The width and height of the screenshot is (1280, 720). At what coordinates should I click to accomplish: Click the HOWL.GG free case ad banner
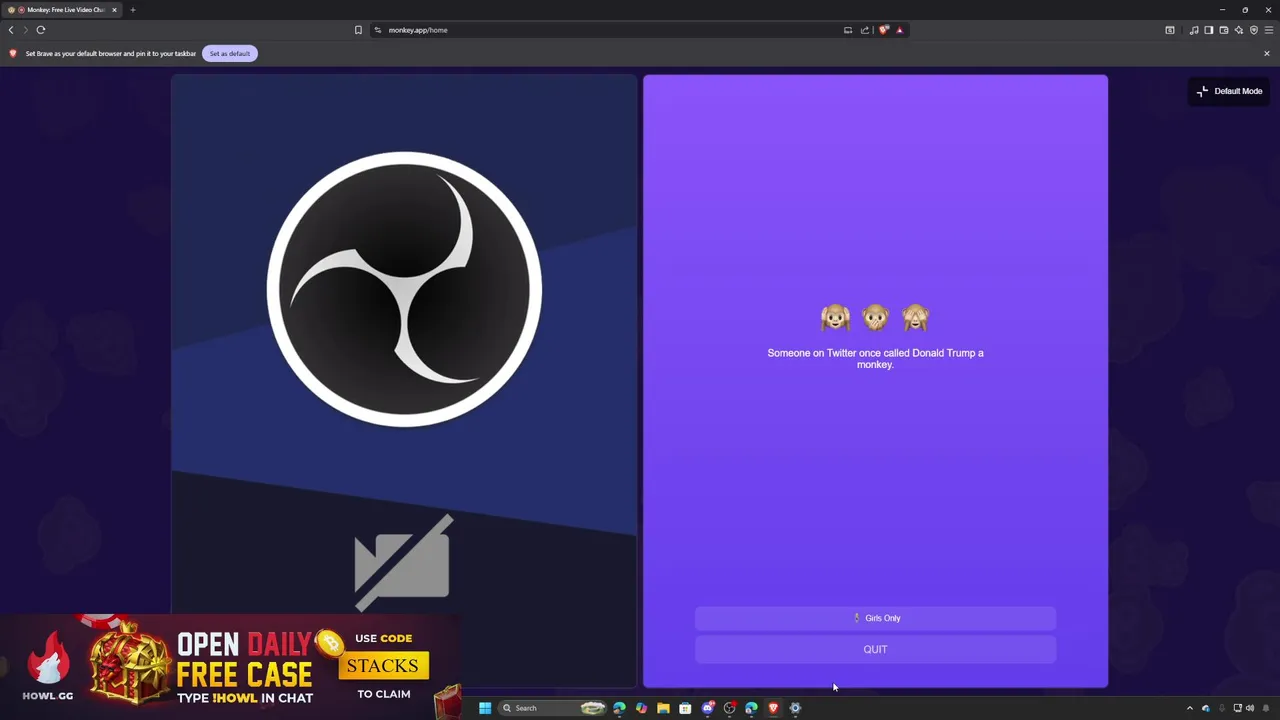pyautogui.click(x=232, y=667)
